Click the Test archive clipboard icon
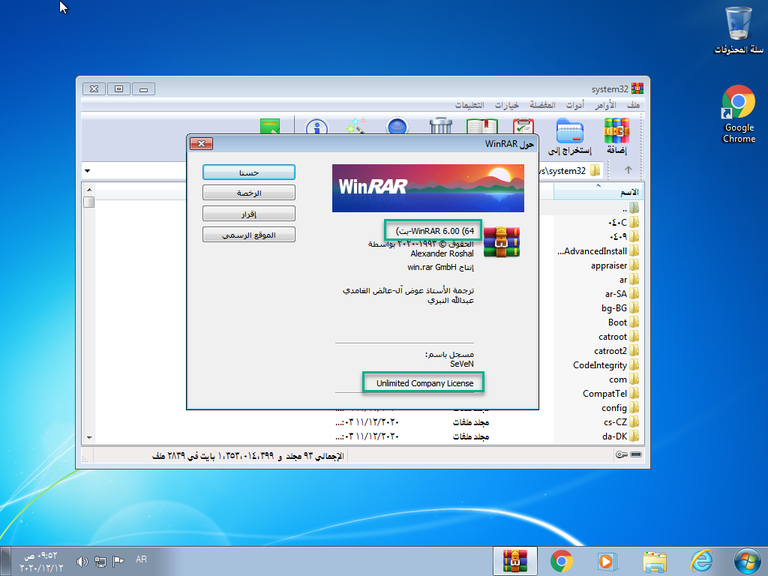Image resolution: width=768 pixels, height=576 pixels. (523, 126)
